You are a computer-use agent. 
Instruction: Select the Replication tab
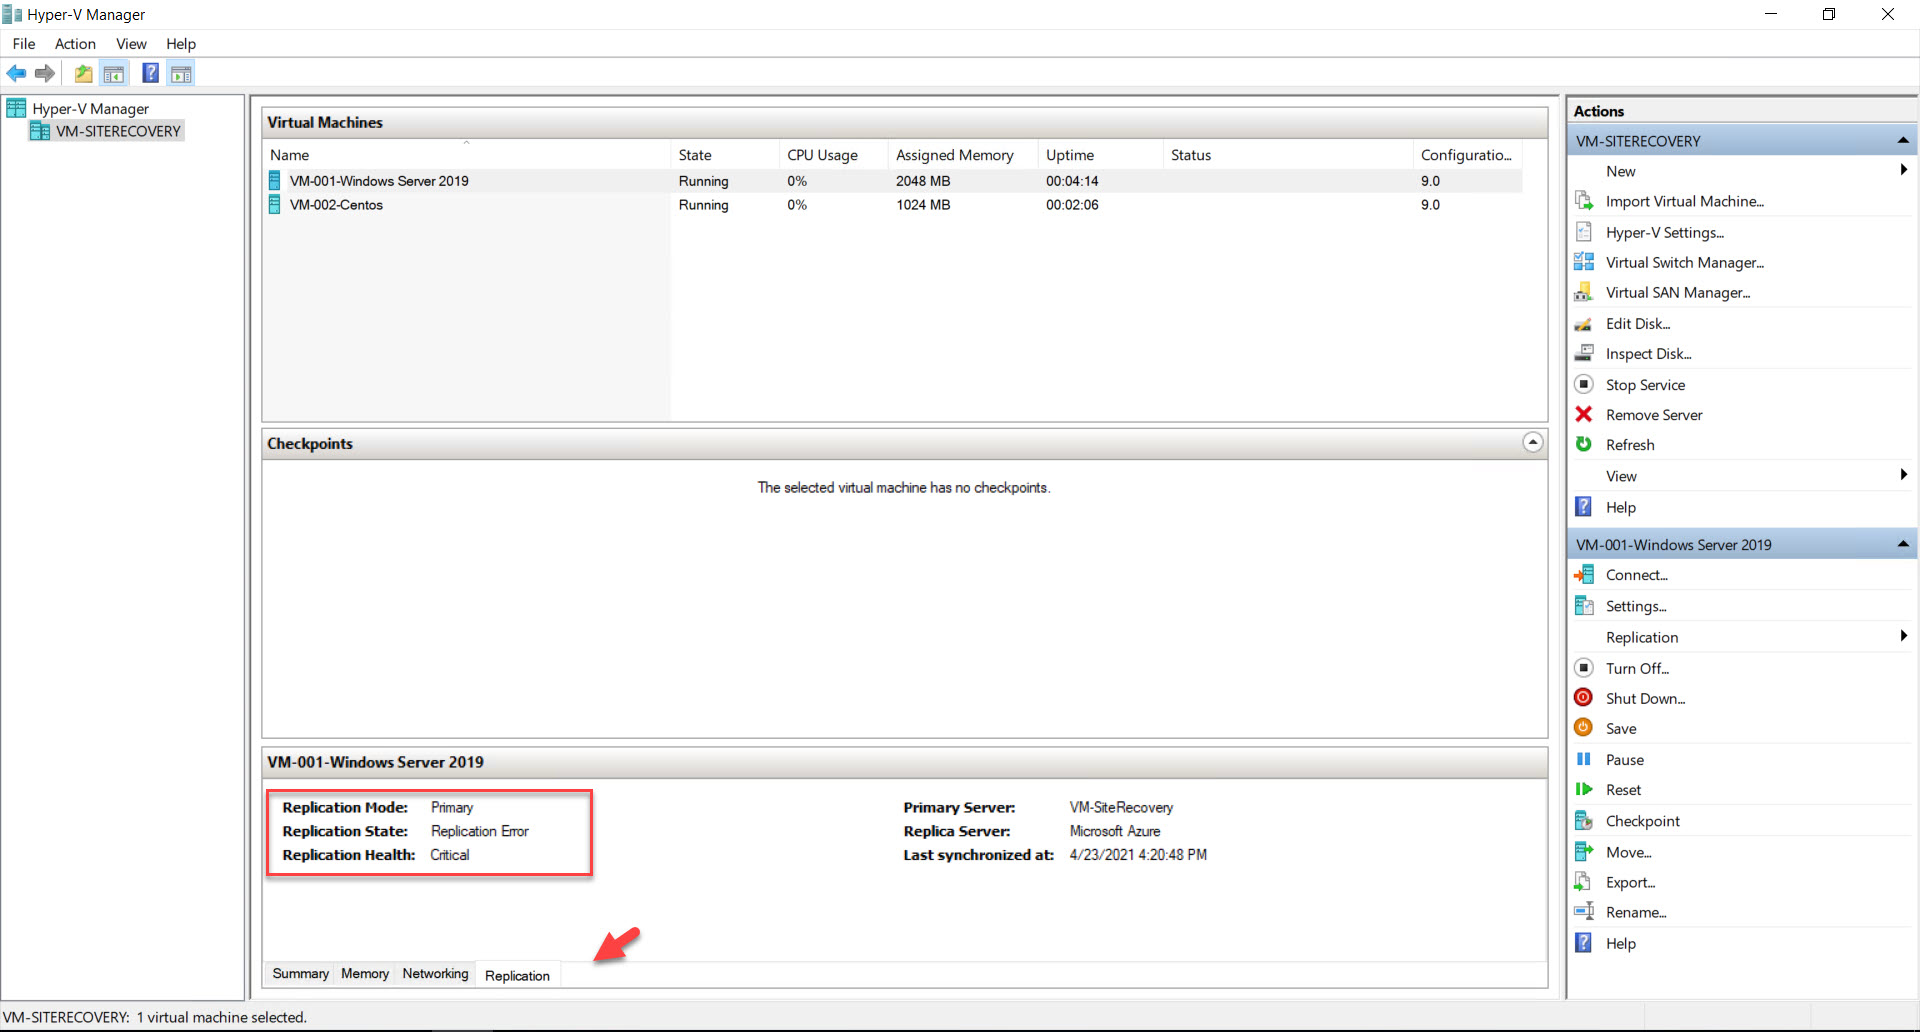(517, 975)
